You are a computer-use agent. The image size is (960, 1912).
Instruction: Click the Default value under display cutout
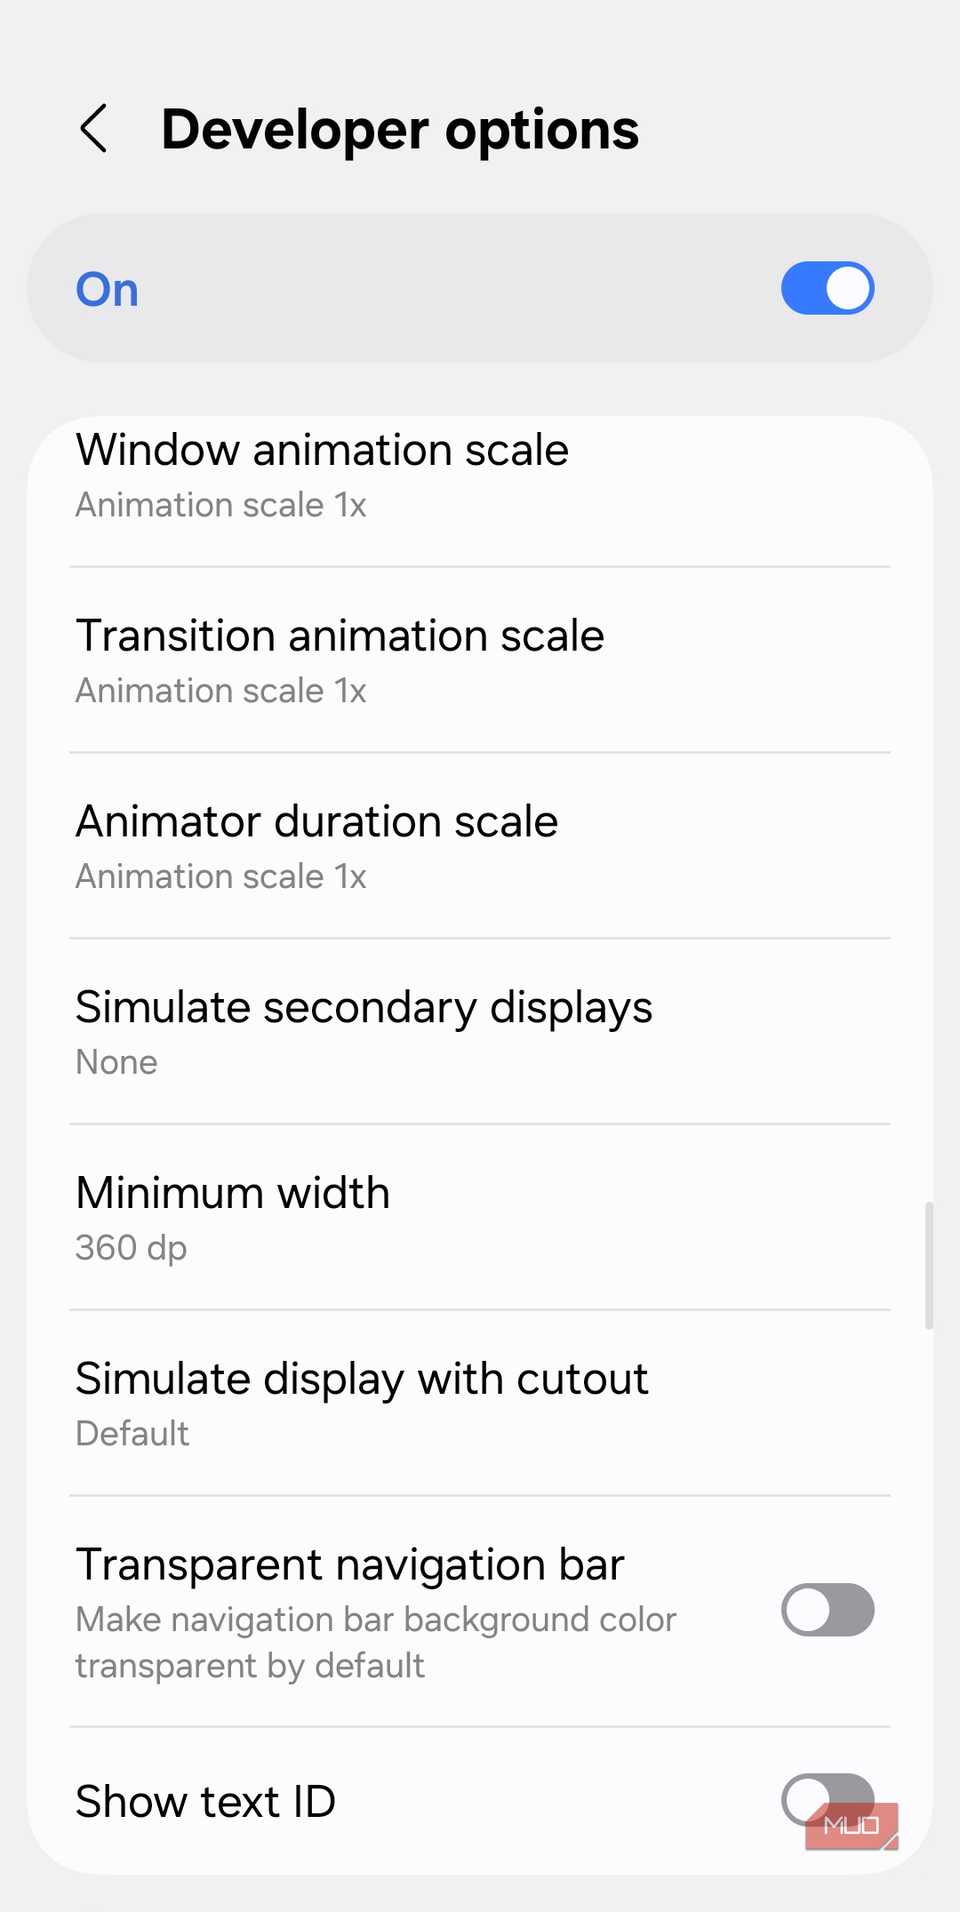coord(133,1434)
